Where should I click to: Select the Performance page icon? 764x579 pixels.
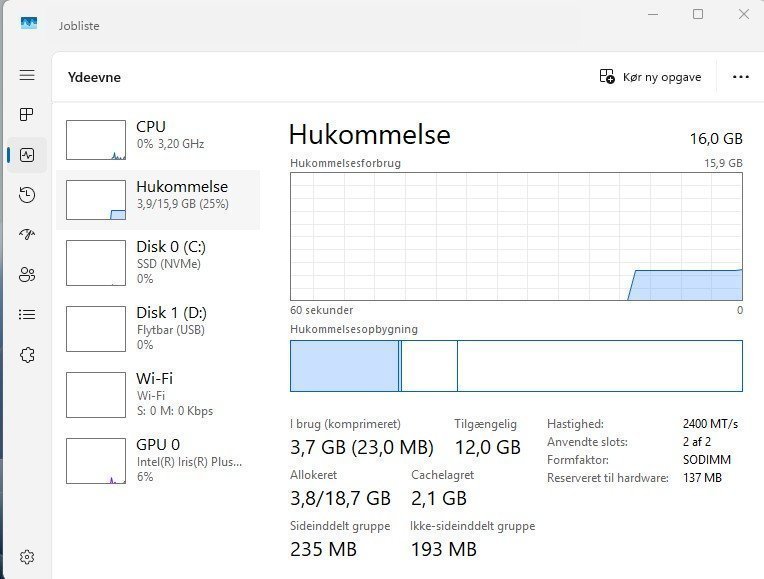[27, 155]
